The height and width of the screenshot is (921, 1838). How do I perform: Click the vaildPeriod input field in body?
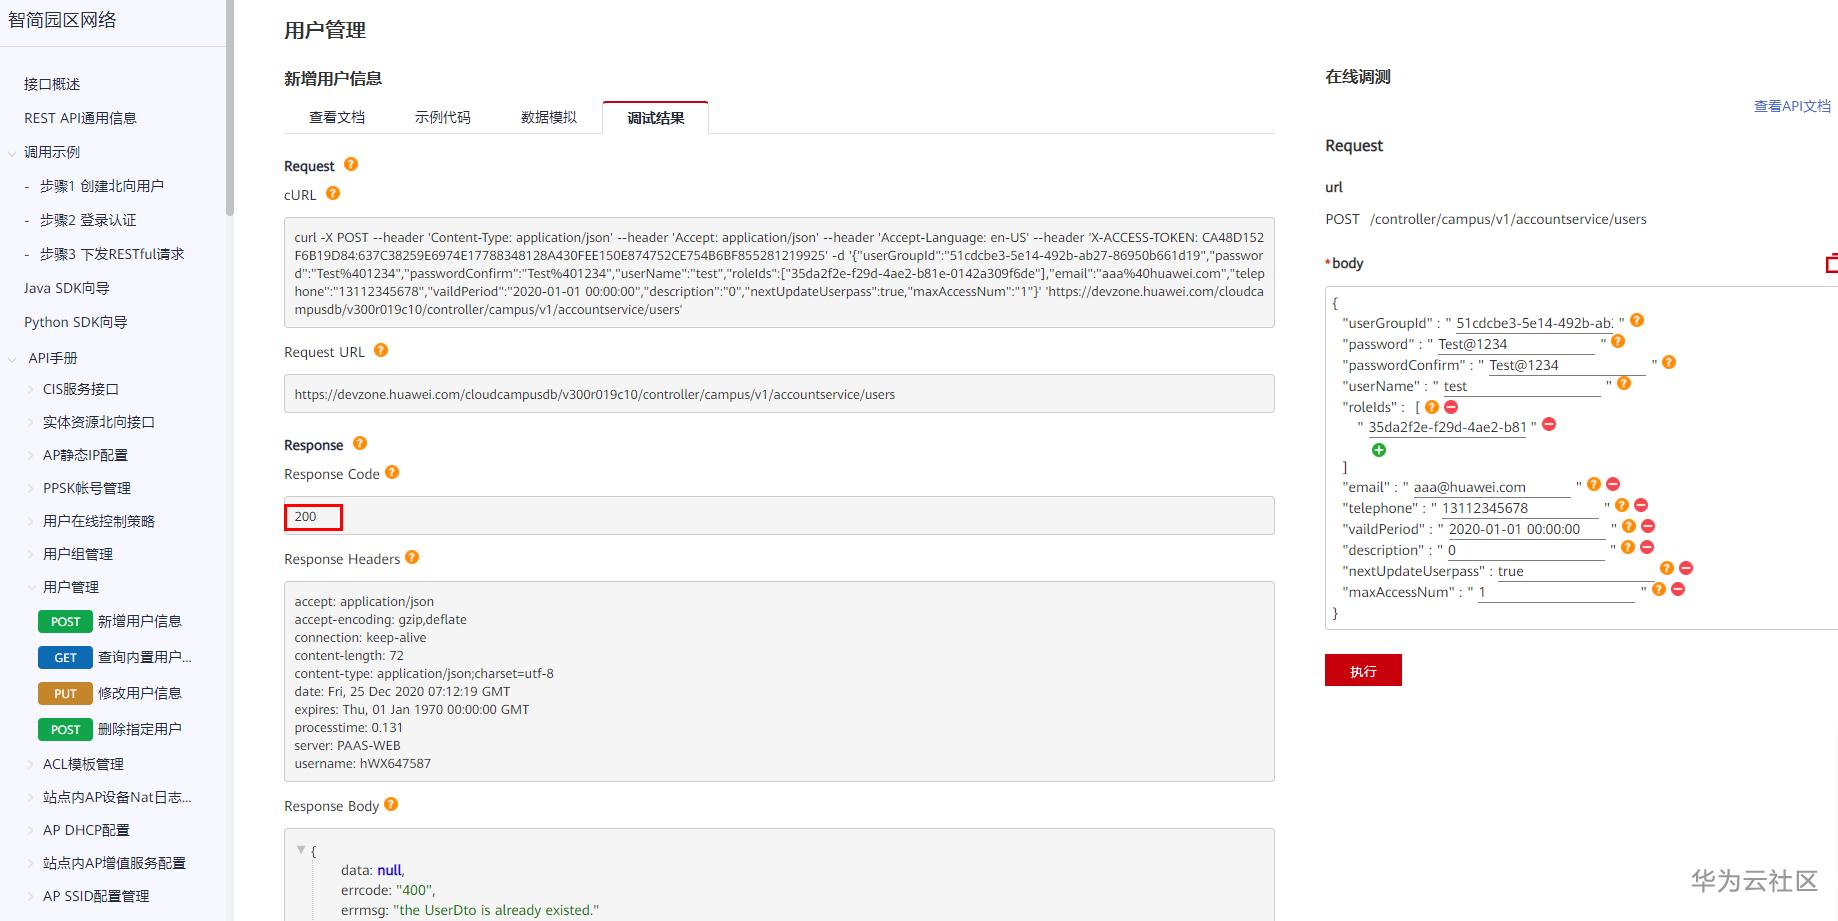coord(1525,529)
